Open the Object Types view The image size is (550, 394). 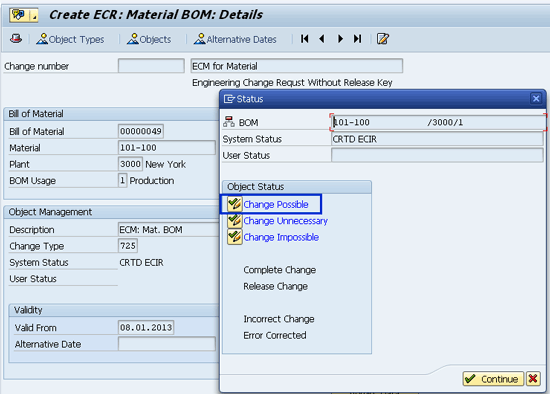[x=70, y=39]
